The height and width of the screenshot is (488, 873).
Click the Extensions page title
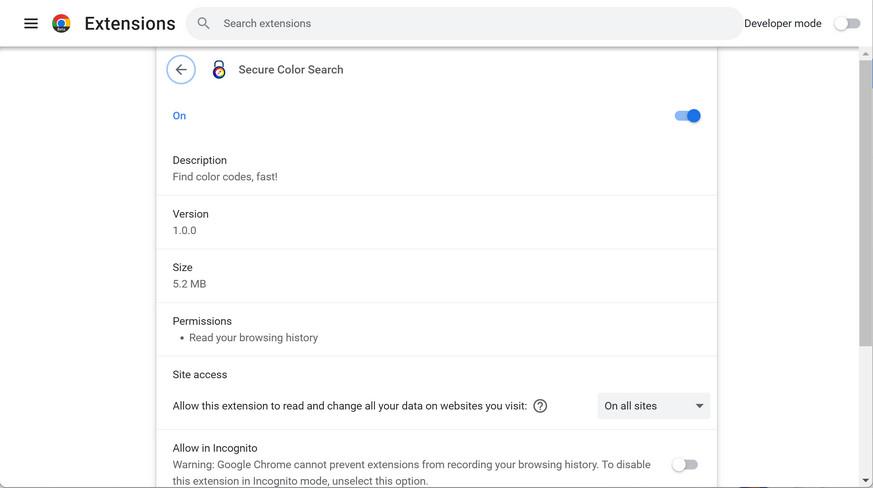tap(130, 23)
